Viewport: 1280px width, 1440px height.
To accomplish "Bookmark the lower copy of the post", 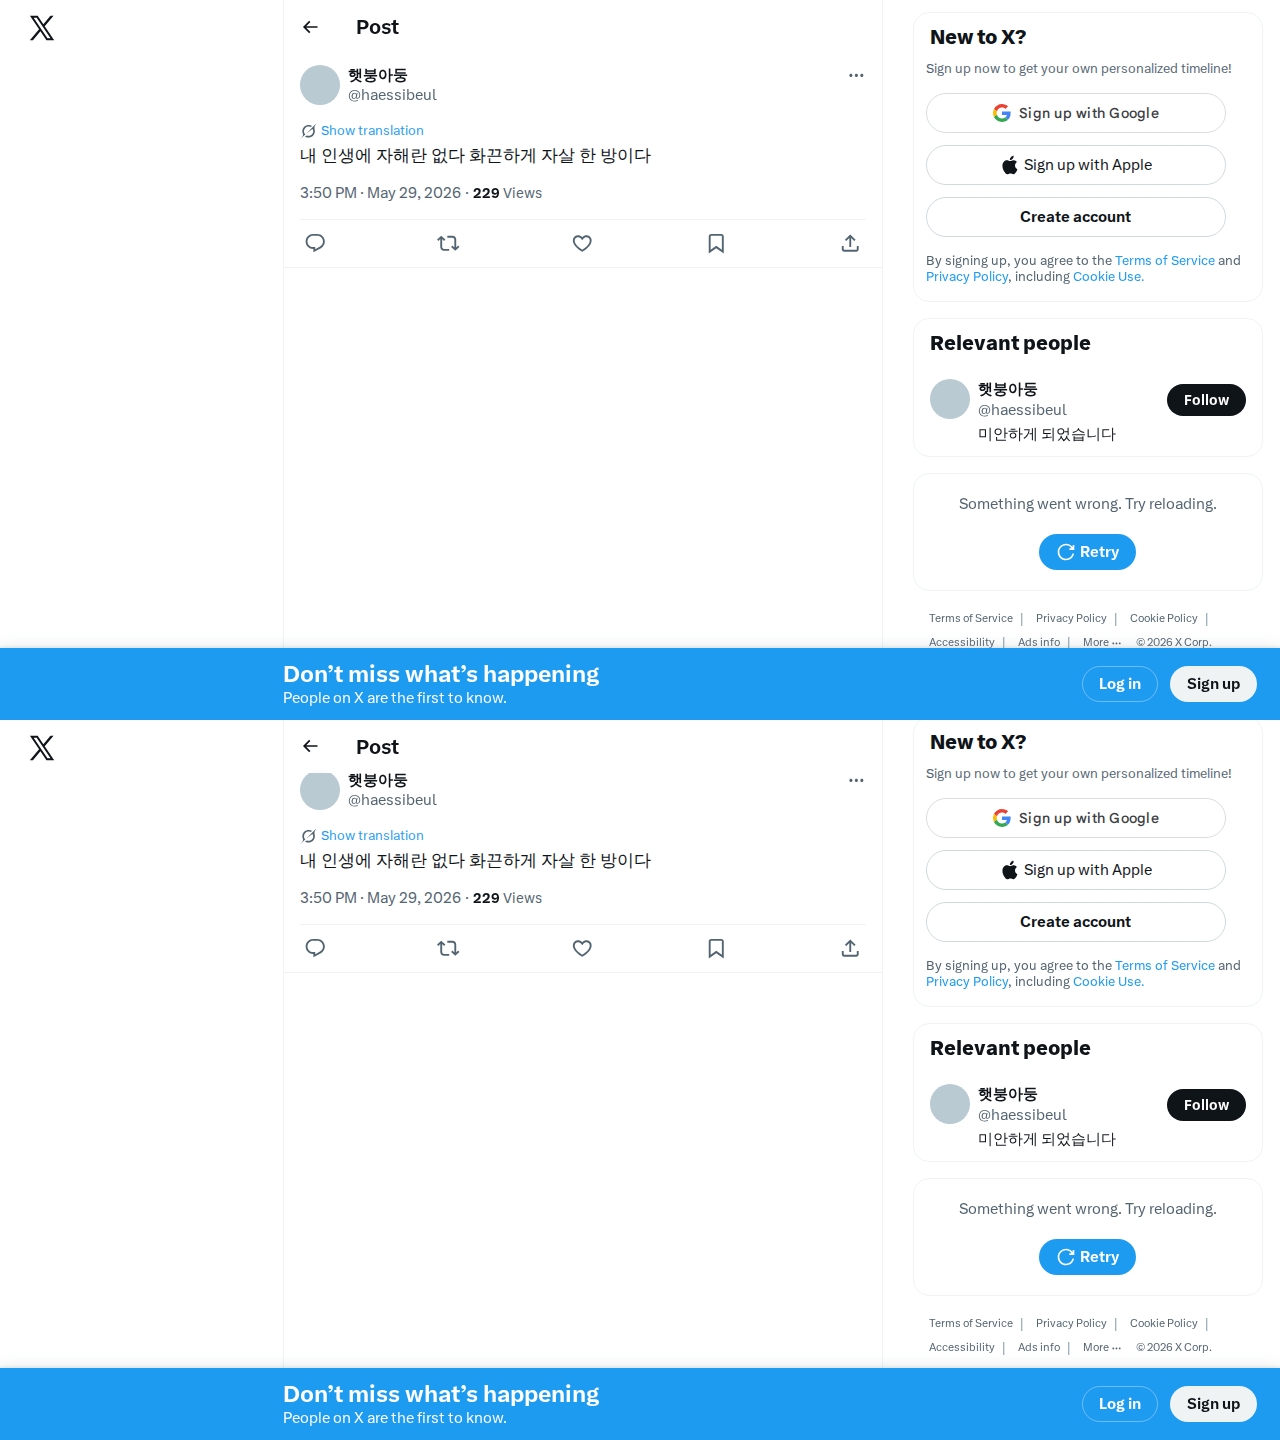I will (716, 948).
